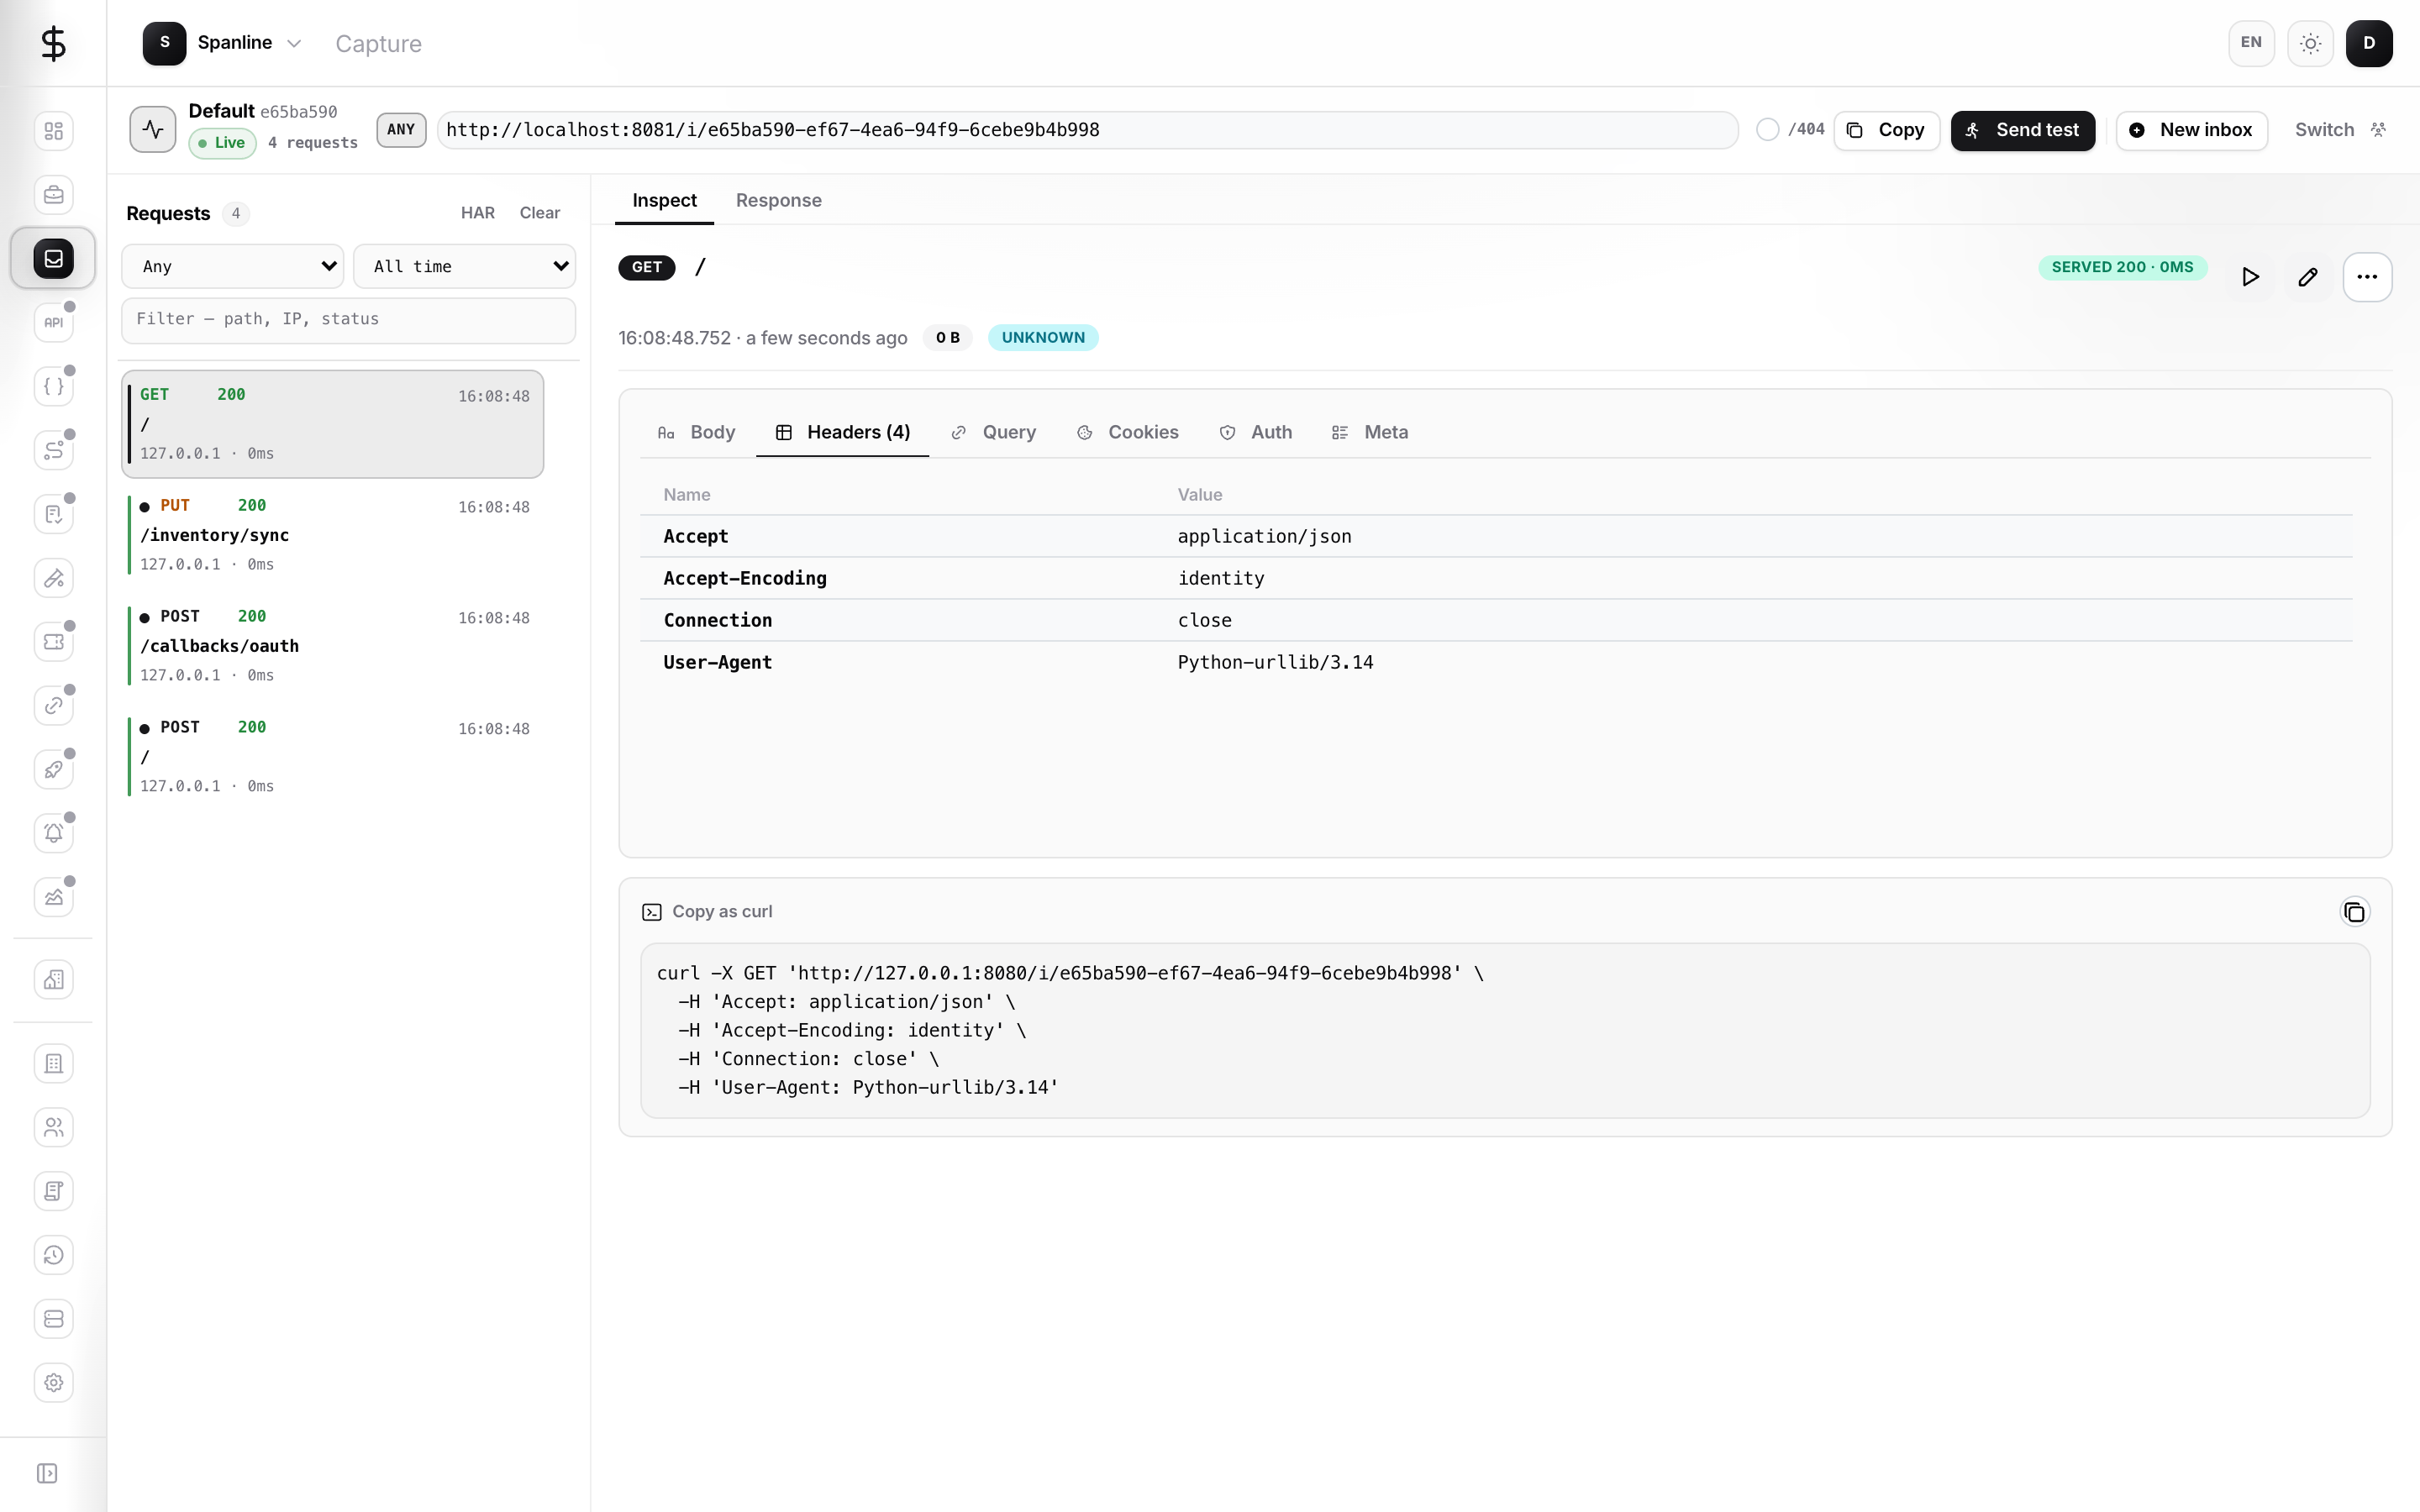Switch to the Response tab

pyautogui.click(x=778, y=200)
